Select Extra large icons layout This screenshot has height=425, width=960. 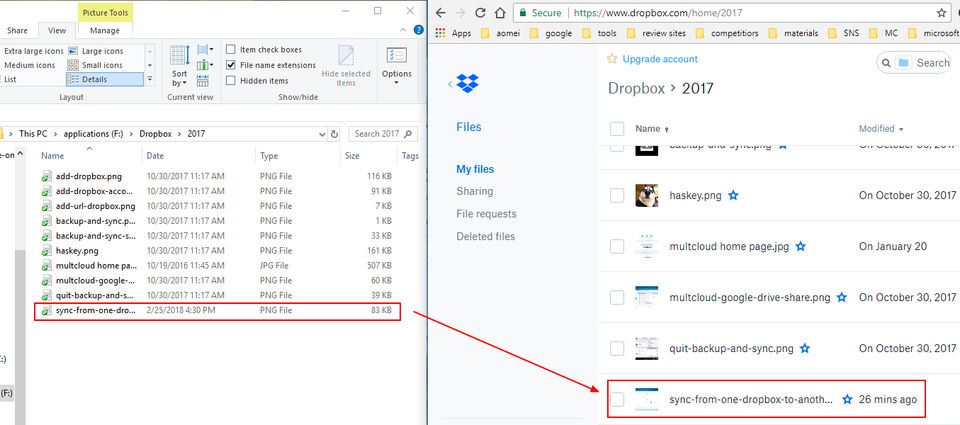pyautogui.click(x=32, y=51)
